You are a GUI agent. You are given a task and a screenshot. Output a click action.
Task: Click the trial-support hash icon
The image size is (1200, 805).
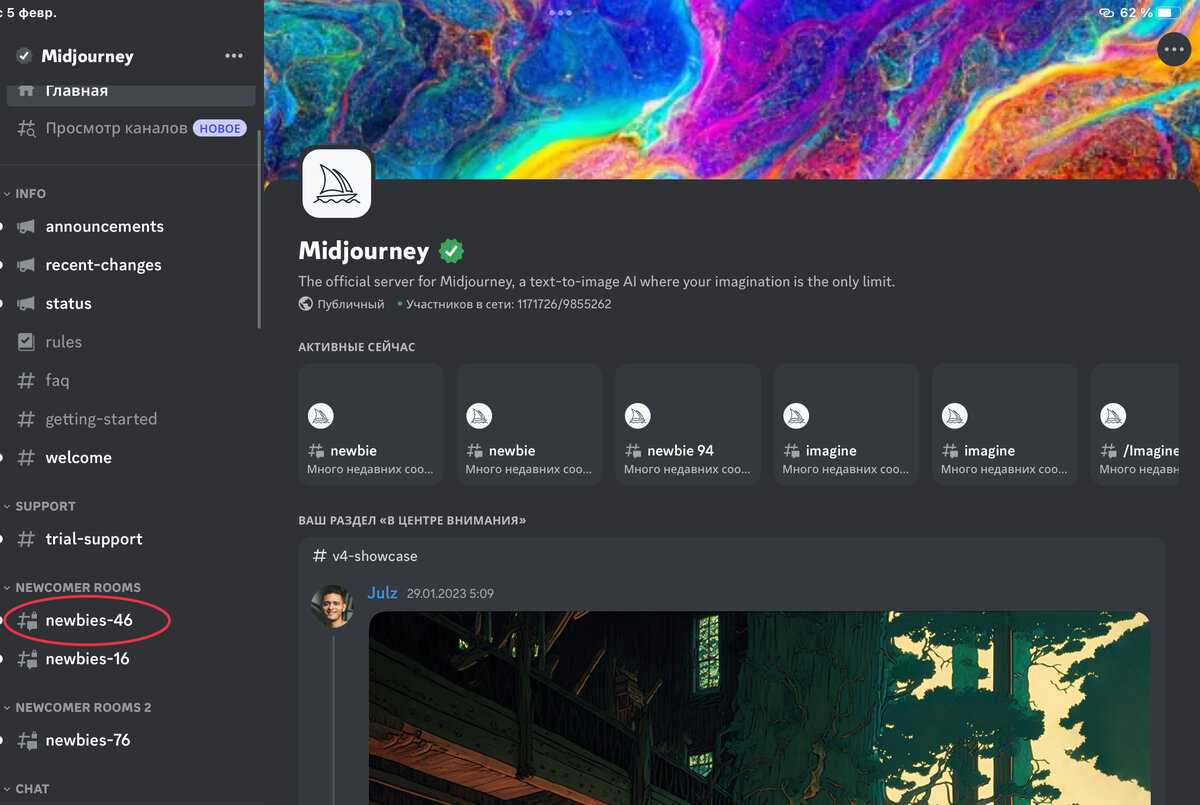pyautogui.click(x=27, y=539)
